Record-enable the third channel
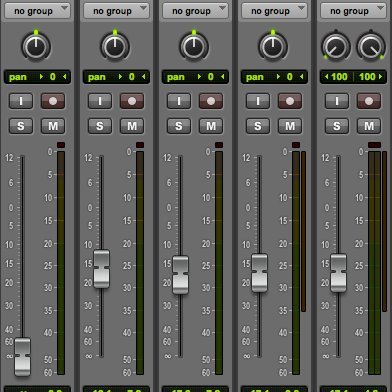The width and height of the screenshot is (392, 392). (x=211, y=101)
